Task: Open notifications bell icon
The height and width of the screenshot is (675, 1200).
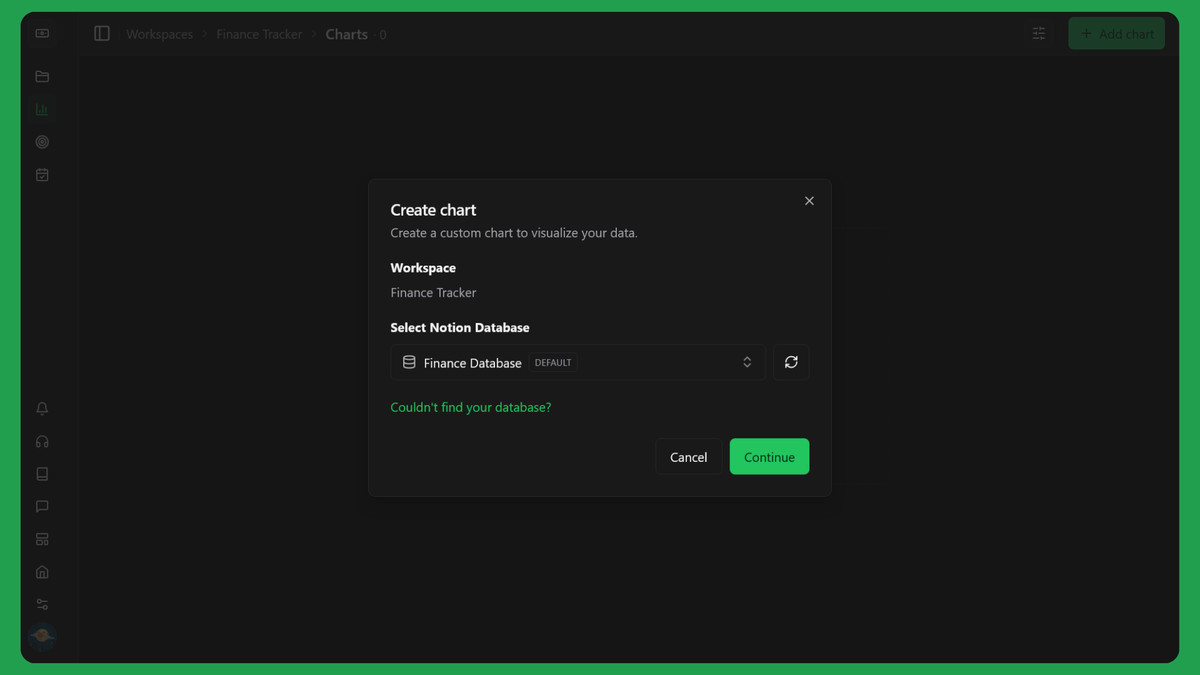Action: tap(42, 409)
